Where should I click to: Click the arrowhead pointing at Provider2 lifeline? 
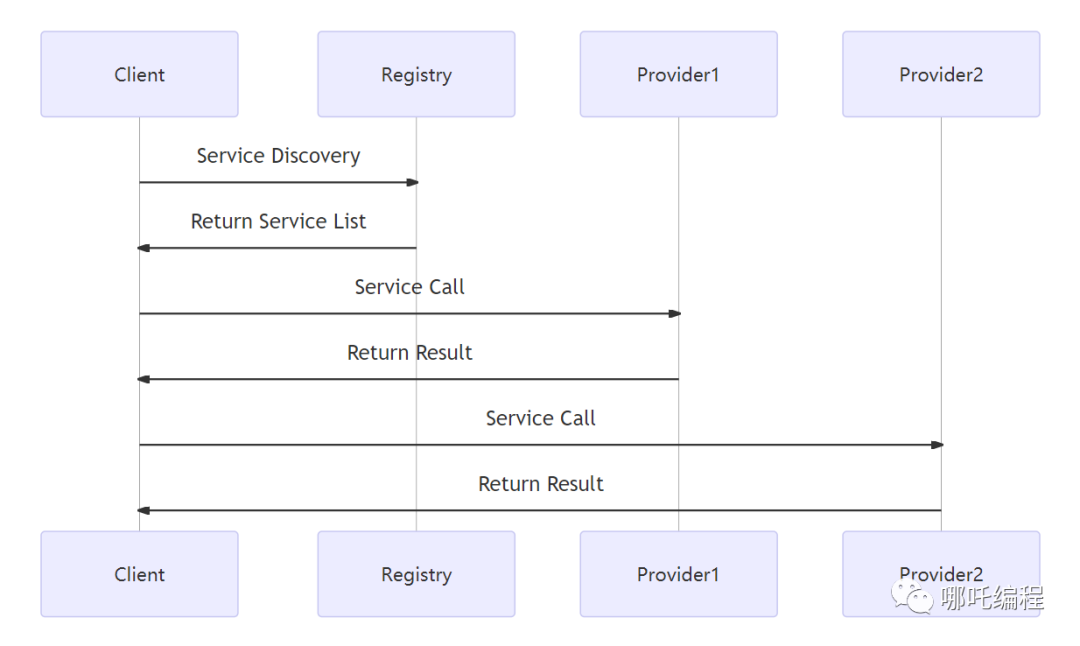pyautogui.click(x=937, y=445)
